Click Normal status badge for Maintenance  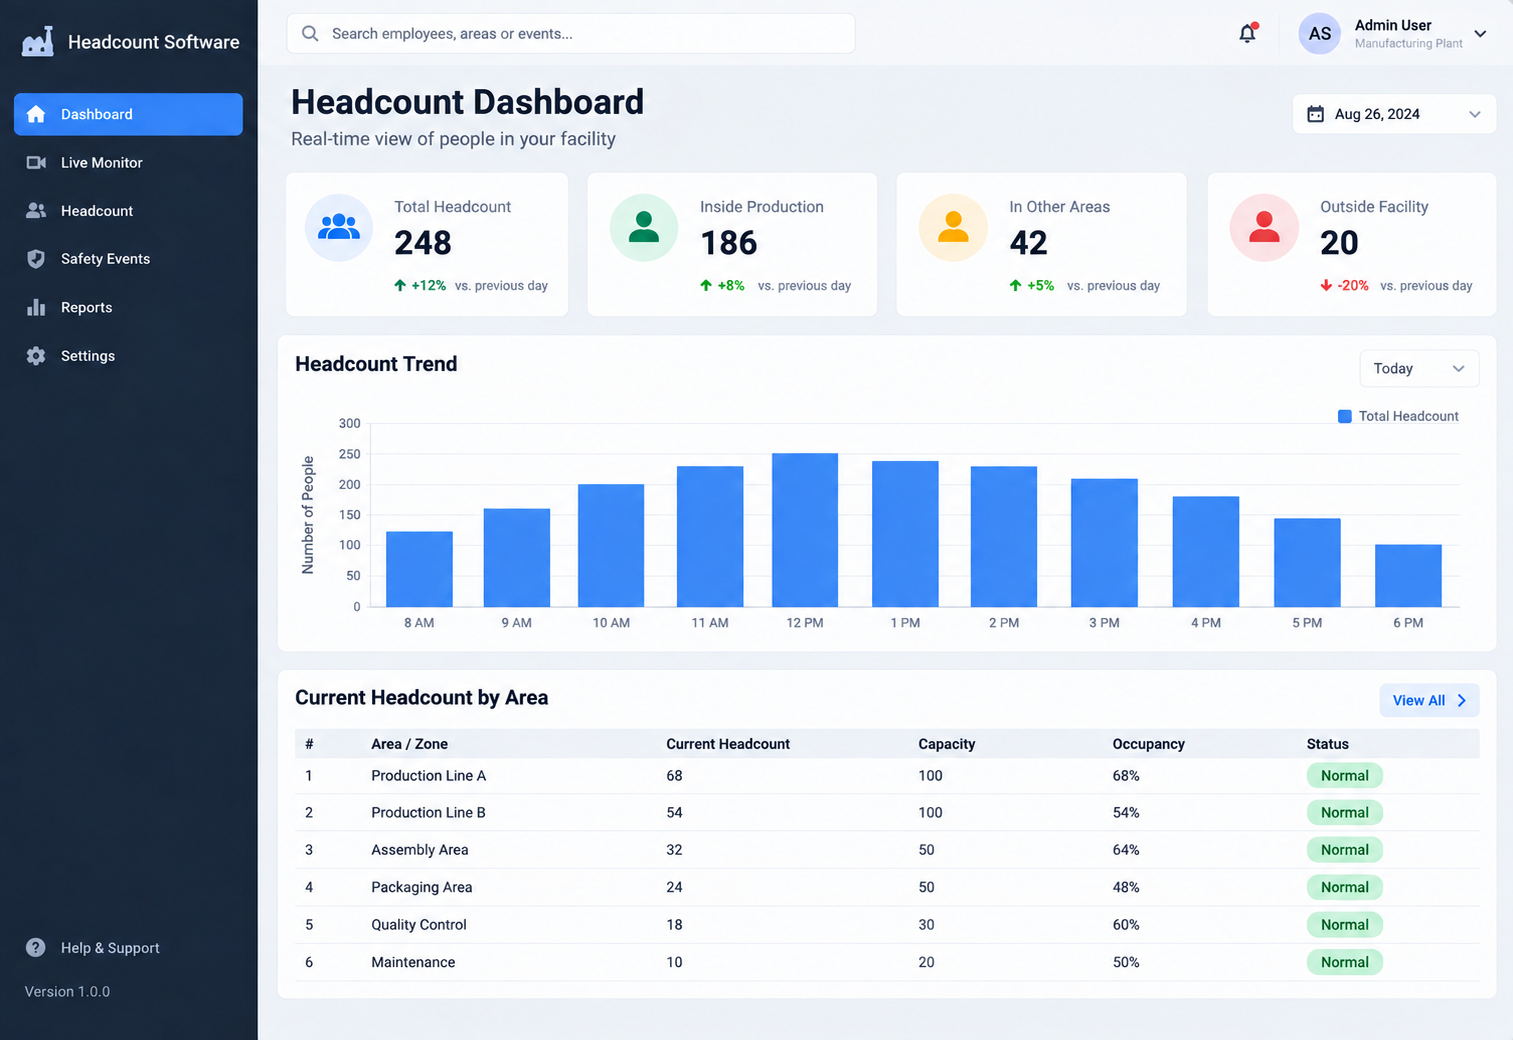pyautogui.click(x=1344, y=962)
